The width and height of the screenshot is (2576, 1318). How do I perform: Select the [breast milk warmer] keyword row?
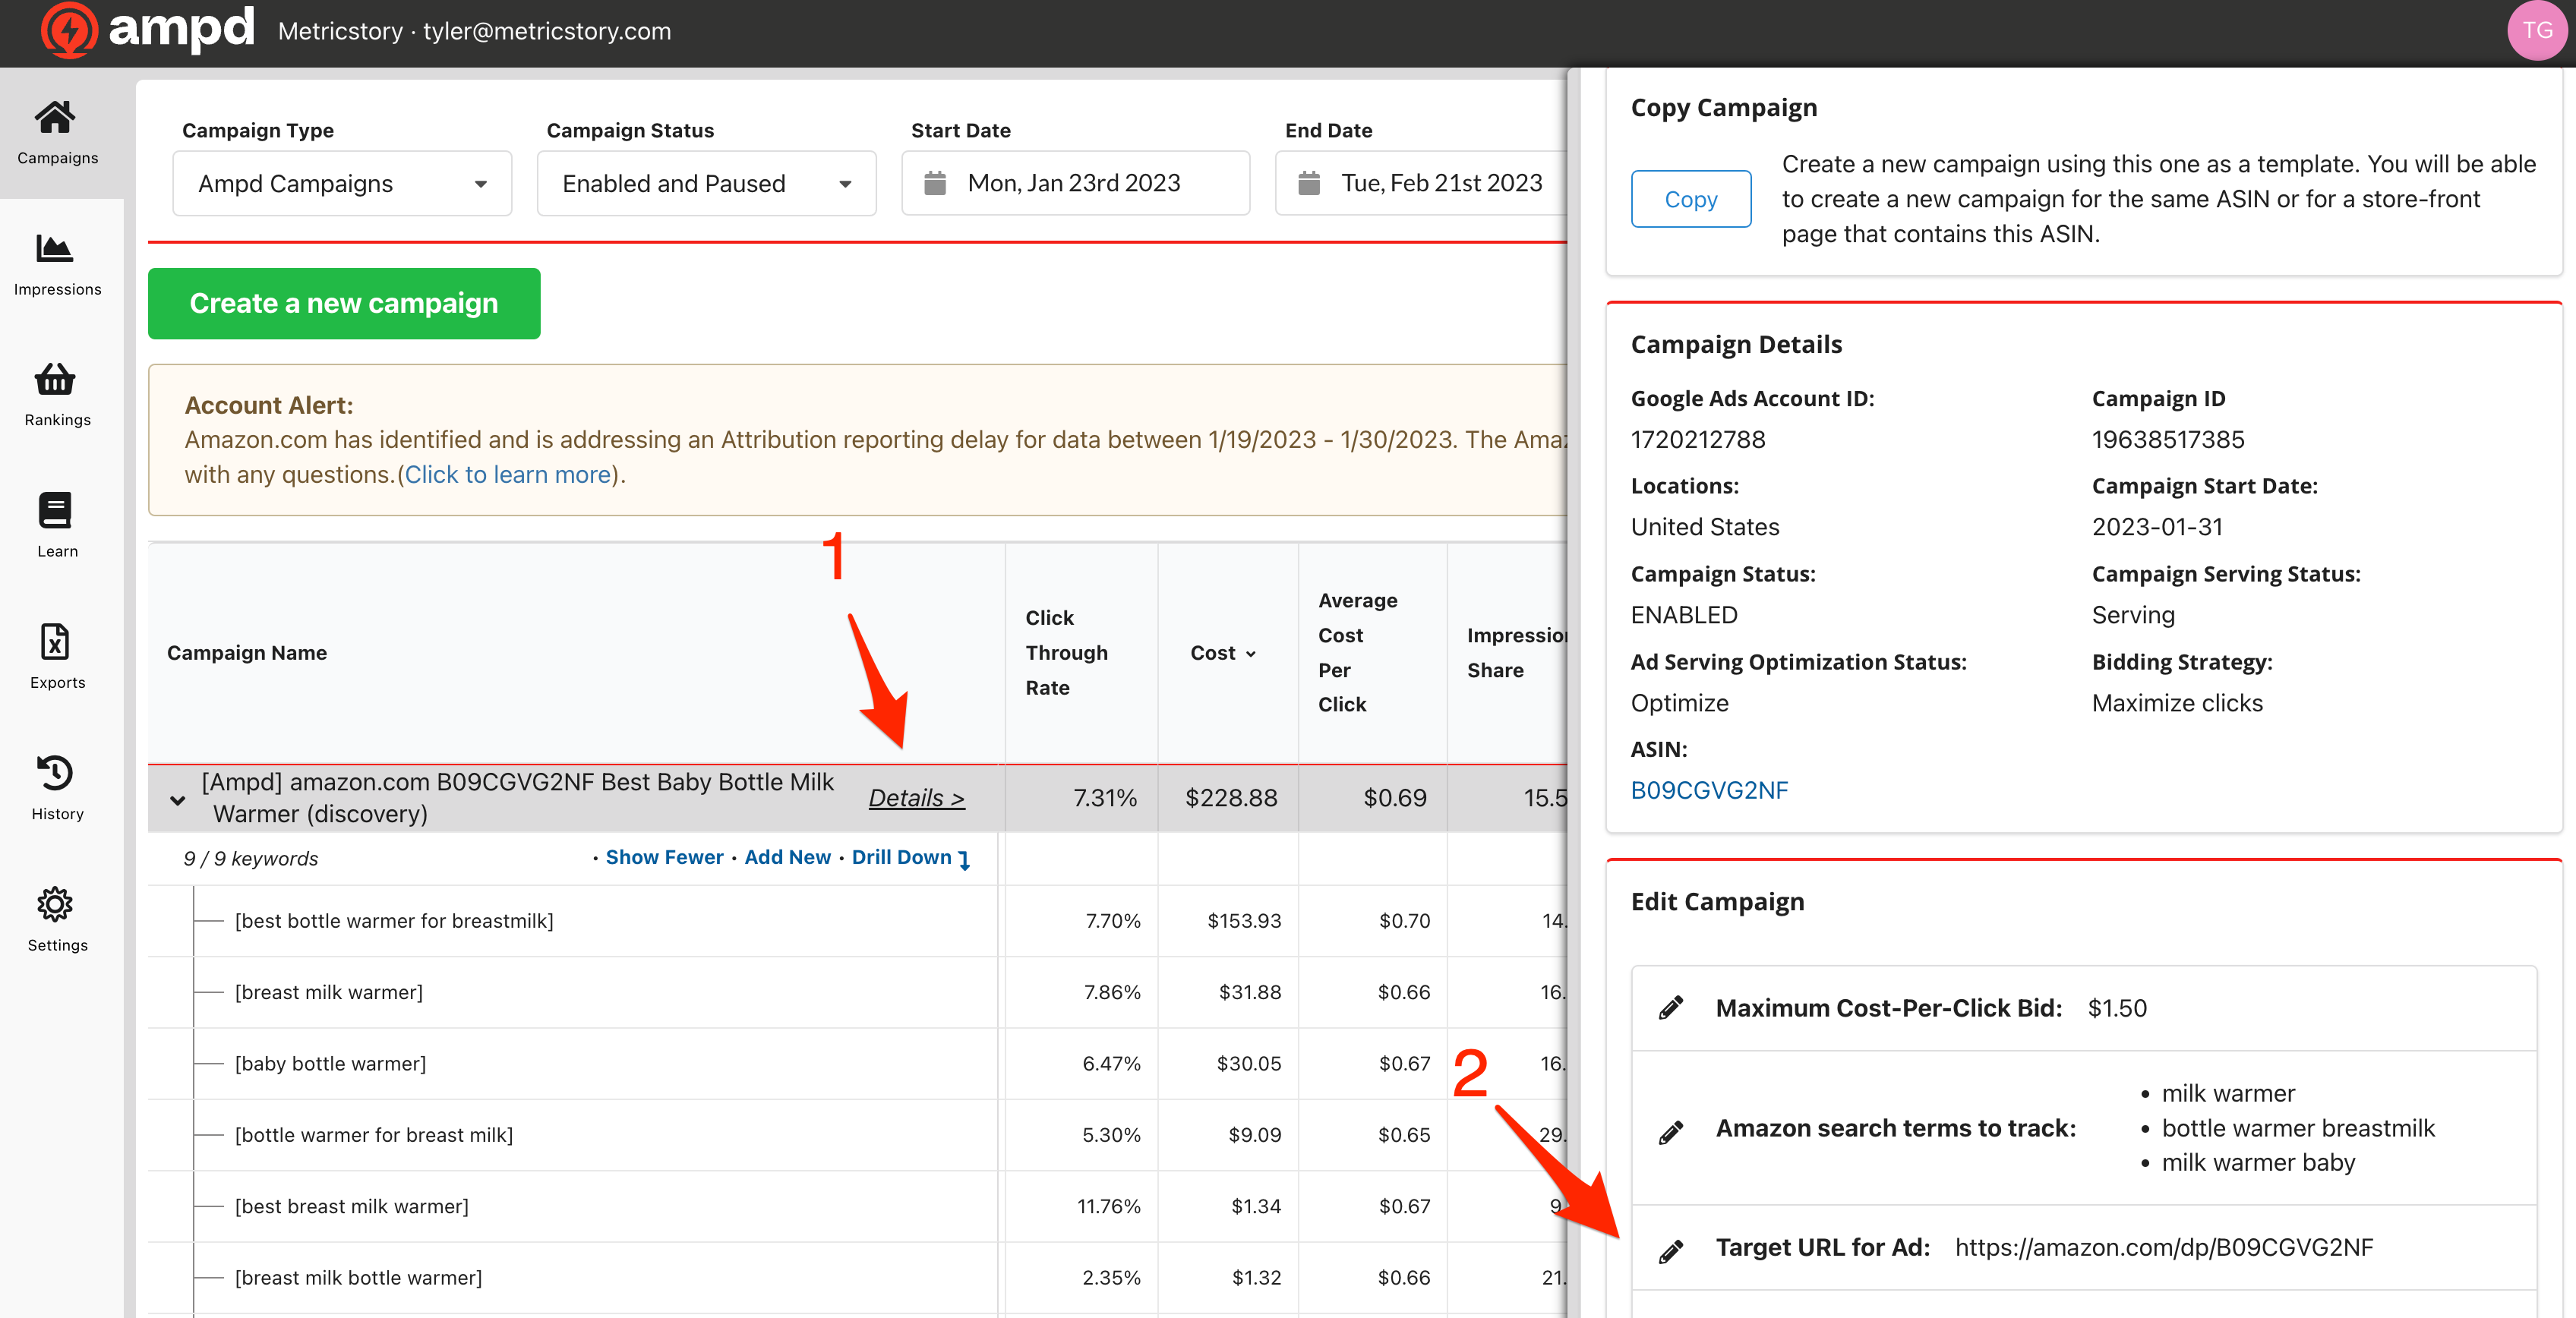(x=328, y=992)
